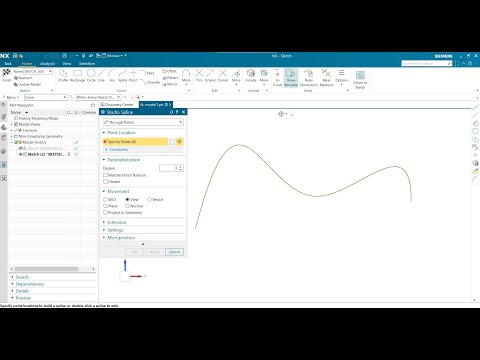Adjust the Degree stepper arrows
The width and height of the screenshot is (480, 360).
point(181,168)
